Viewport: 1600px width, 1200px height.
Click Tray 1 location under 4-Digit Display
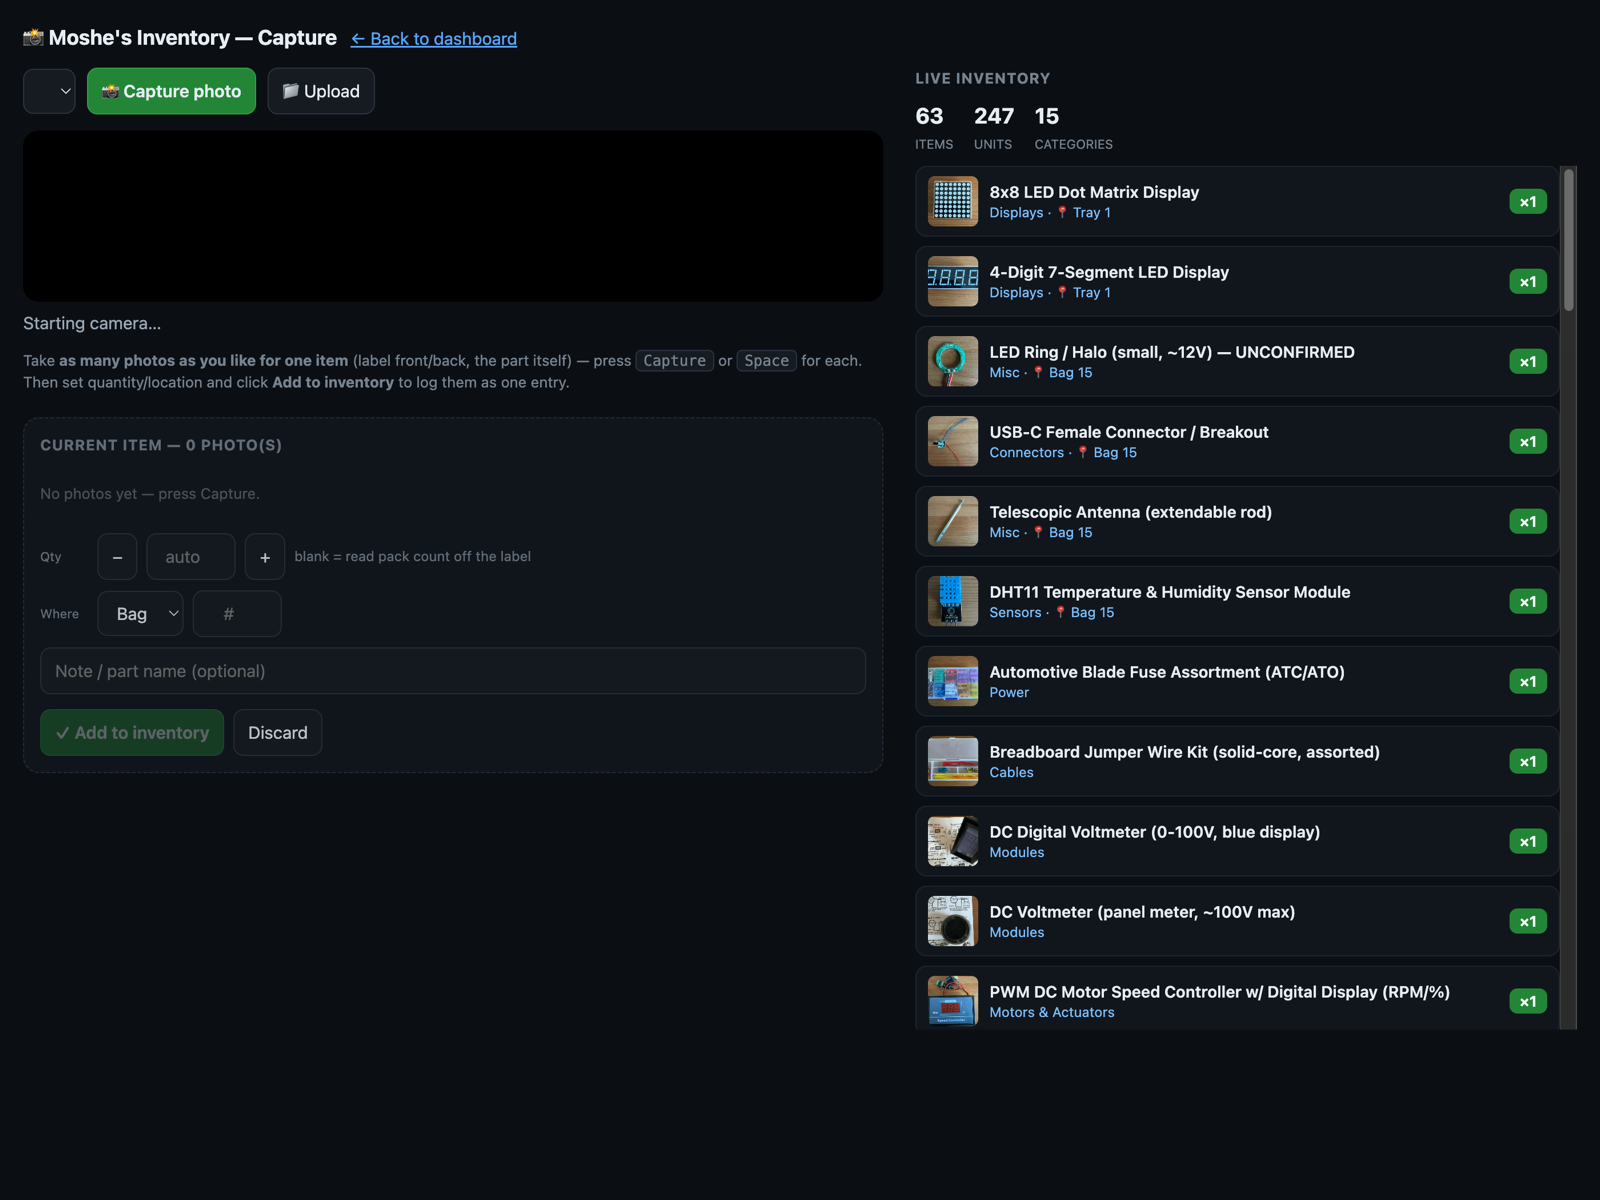point(1092,293)
